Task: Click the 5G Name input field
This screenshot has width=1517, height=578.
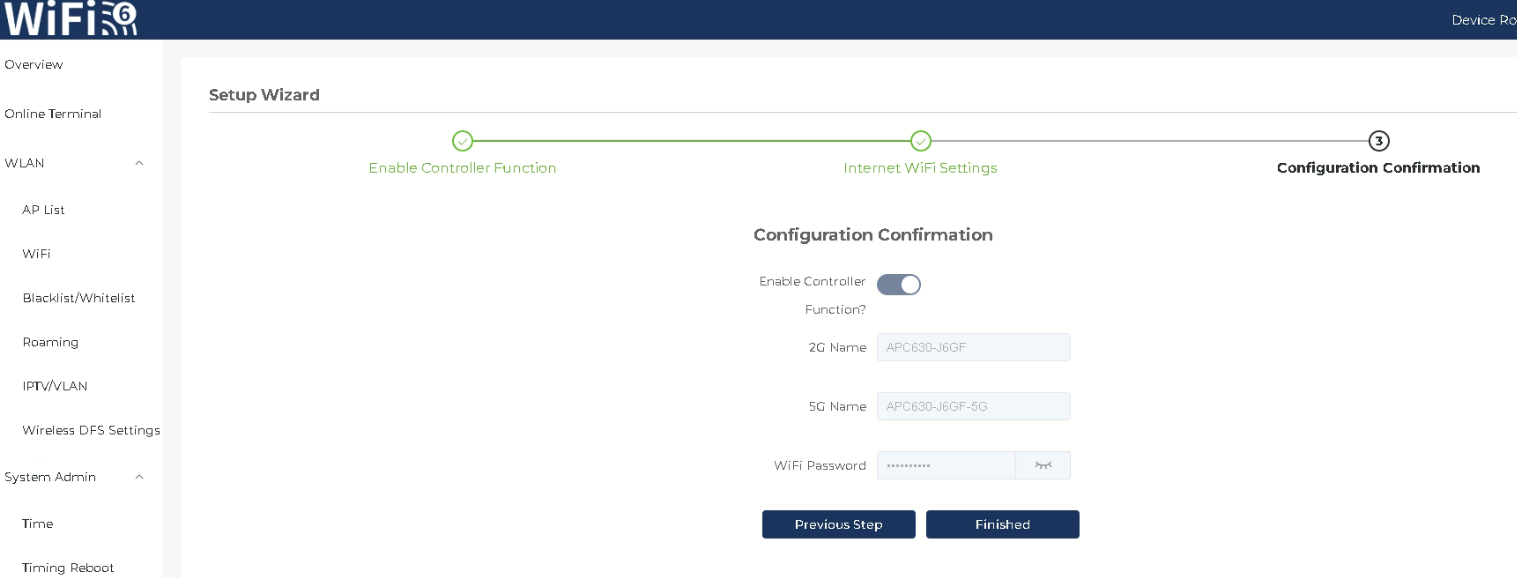Action: [973, 406]
